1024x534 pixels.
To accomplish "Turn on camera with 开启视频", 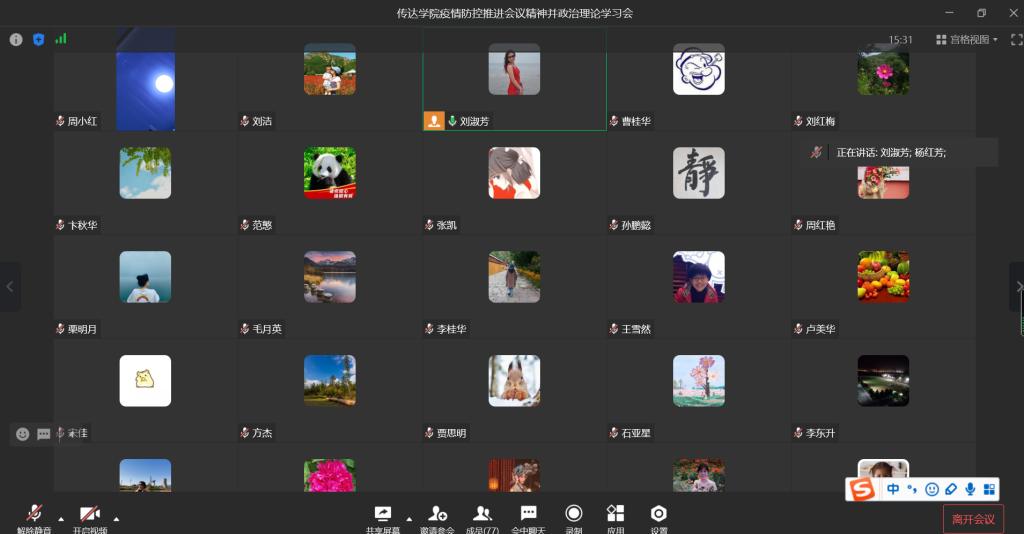I will point(89,520).
